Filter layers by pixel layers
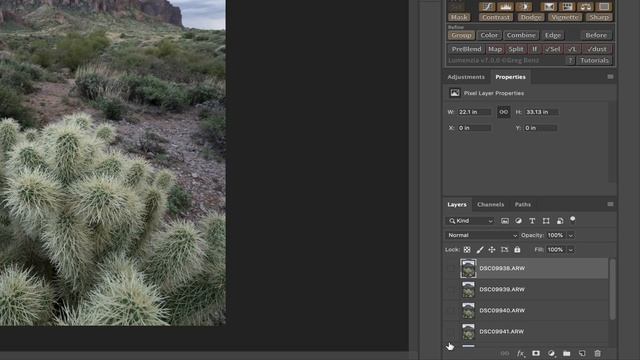Screen dimensions: 640x360 [505, 221]
